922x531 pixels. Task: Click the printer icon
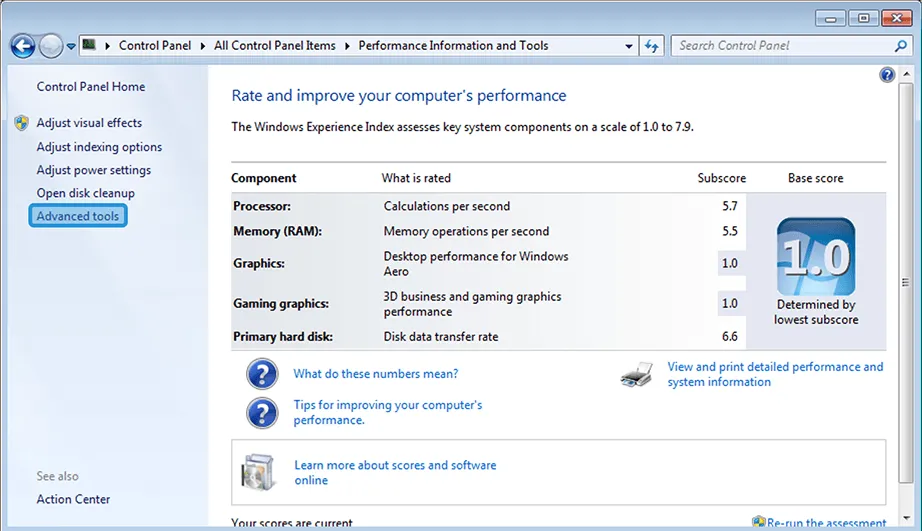pyautogui.click(x=637, y=375)
